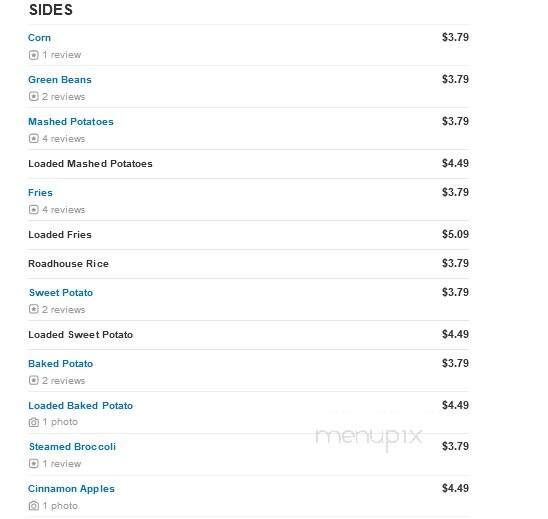Click the review star icon under Steamed Broccoli
The image size is (548, 519).
point(34,464)
